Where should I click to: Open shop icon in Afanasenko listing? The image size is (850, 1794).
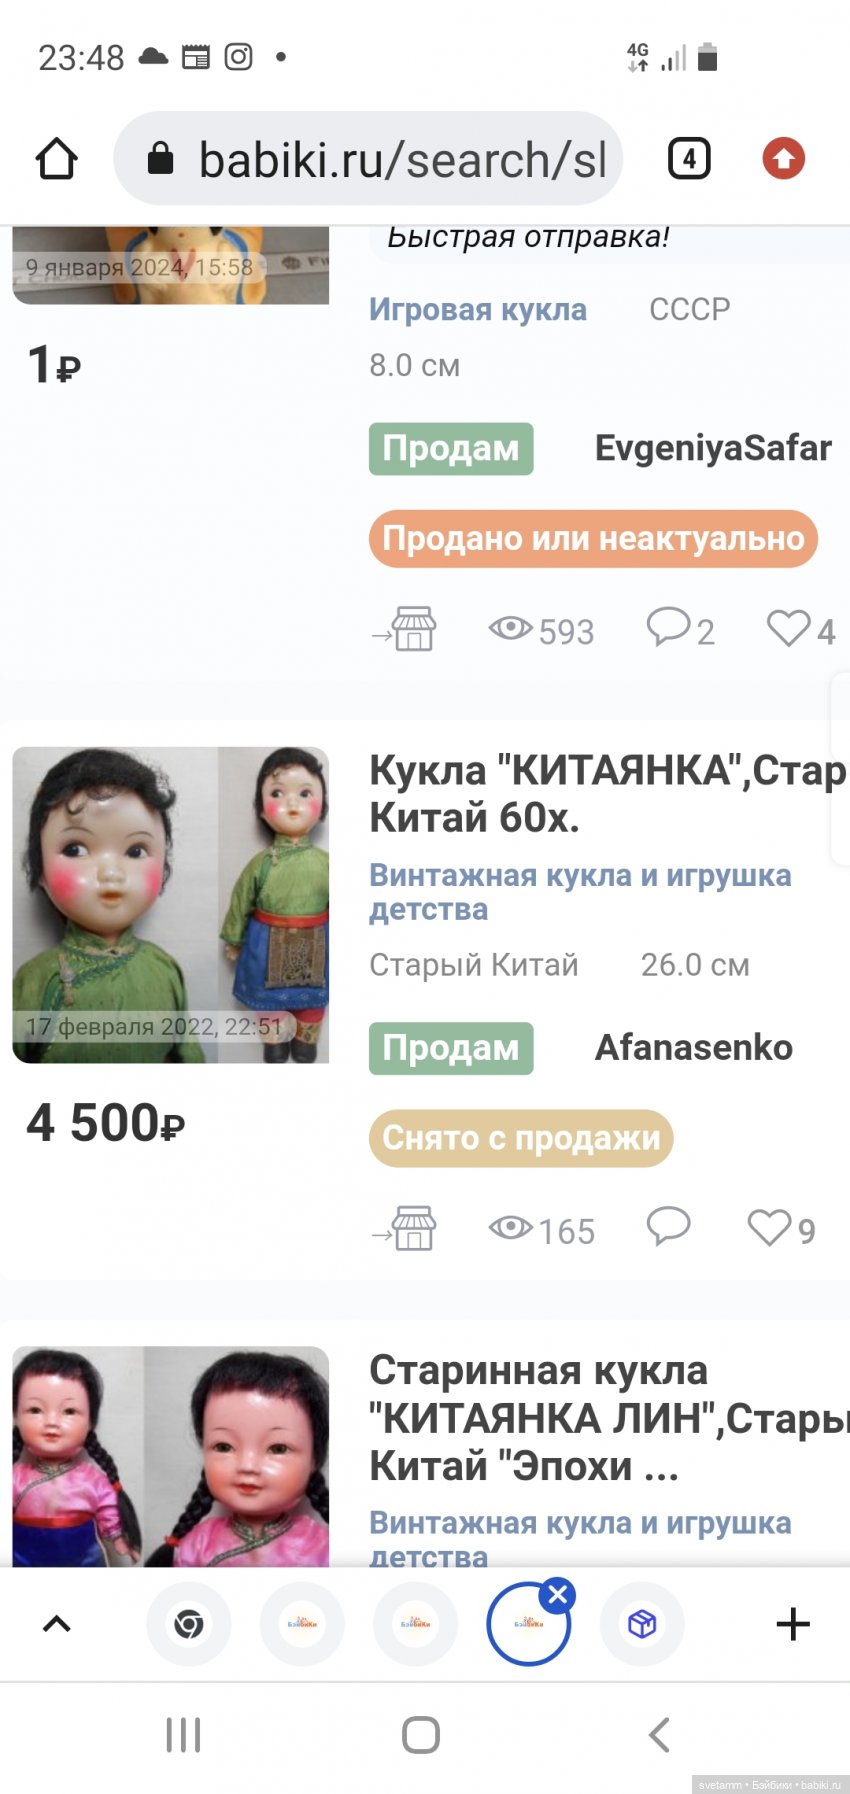tap(404, 1228)
